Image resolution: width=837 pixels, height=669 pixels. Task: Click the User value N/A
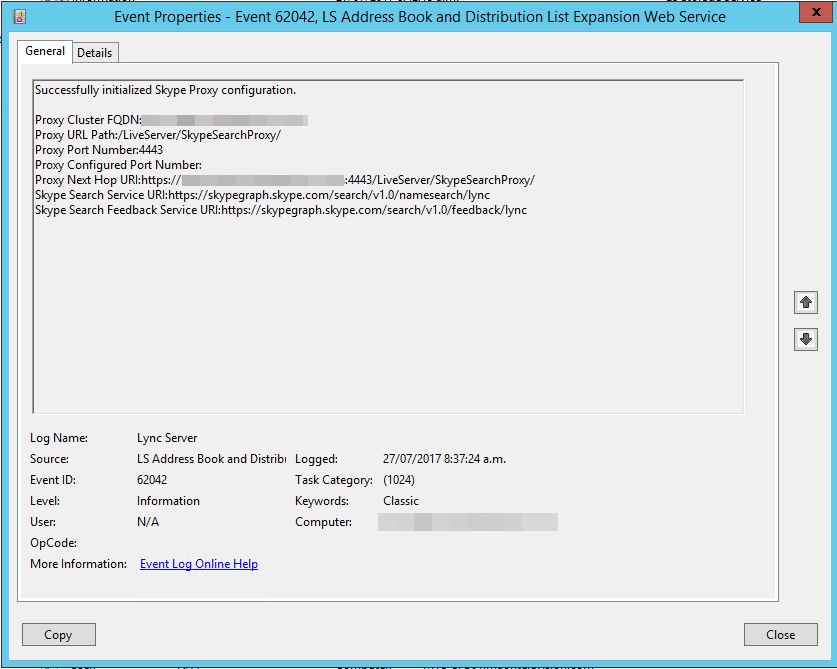coord(148,522)
